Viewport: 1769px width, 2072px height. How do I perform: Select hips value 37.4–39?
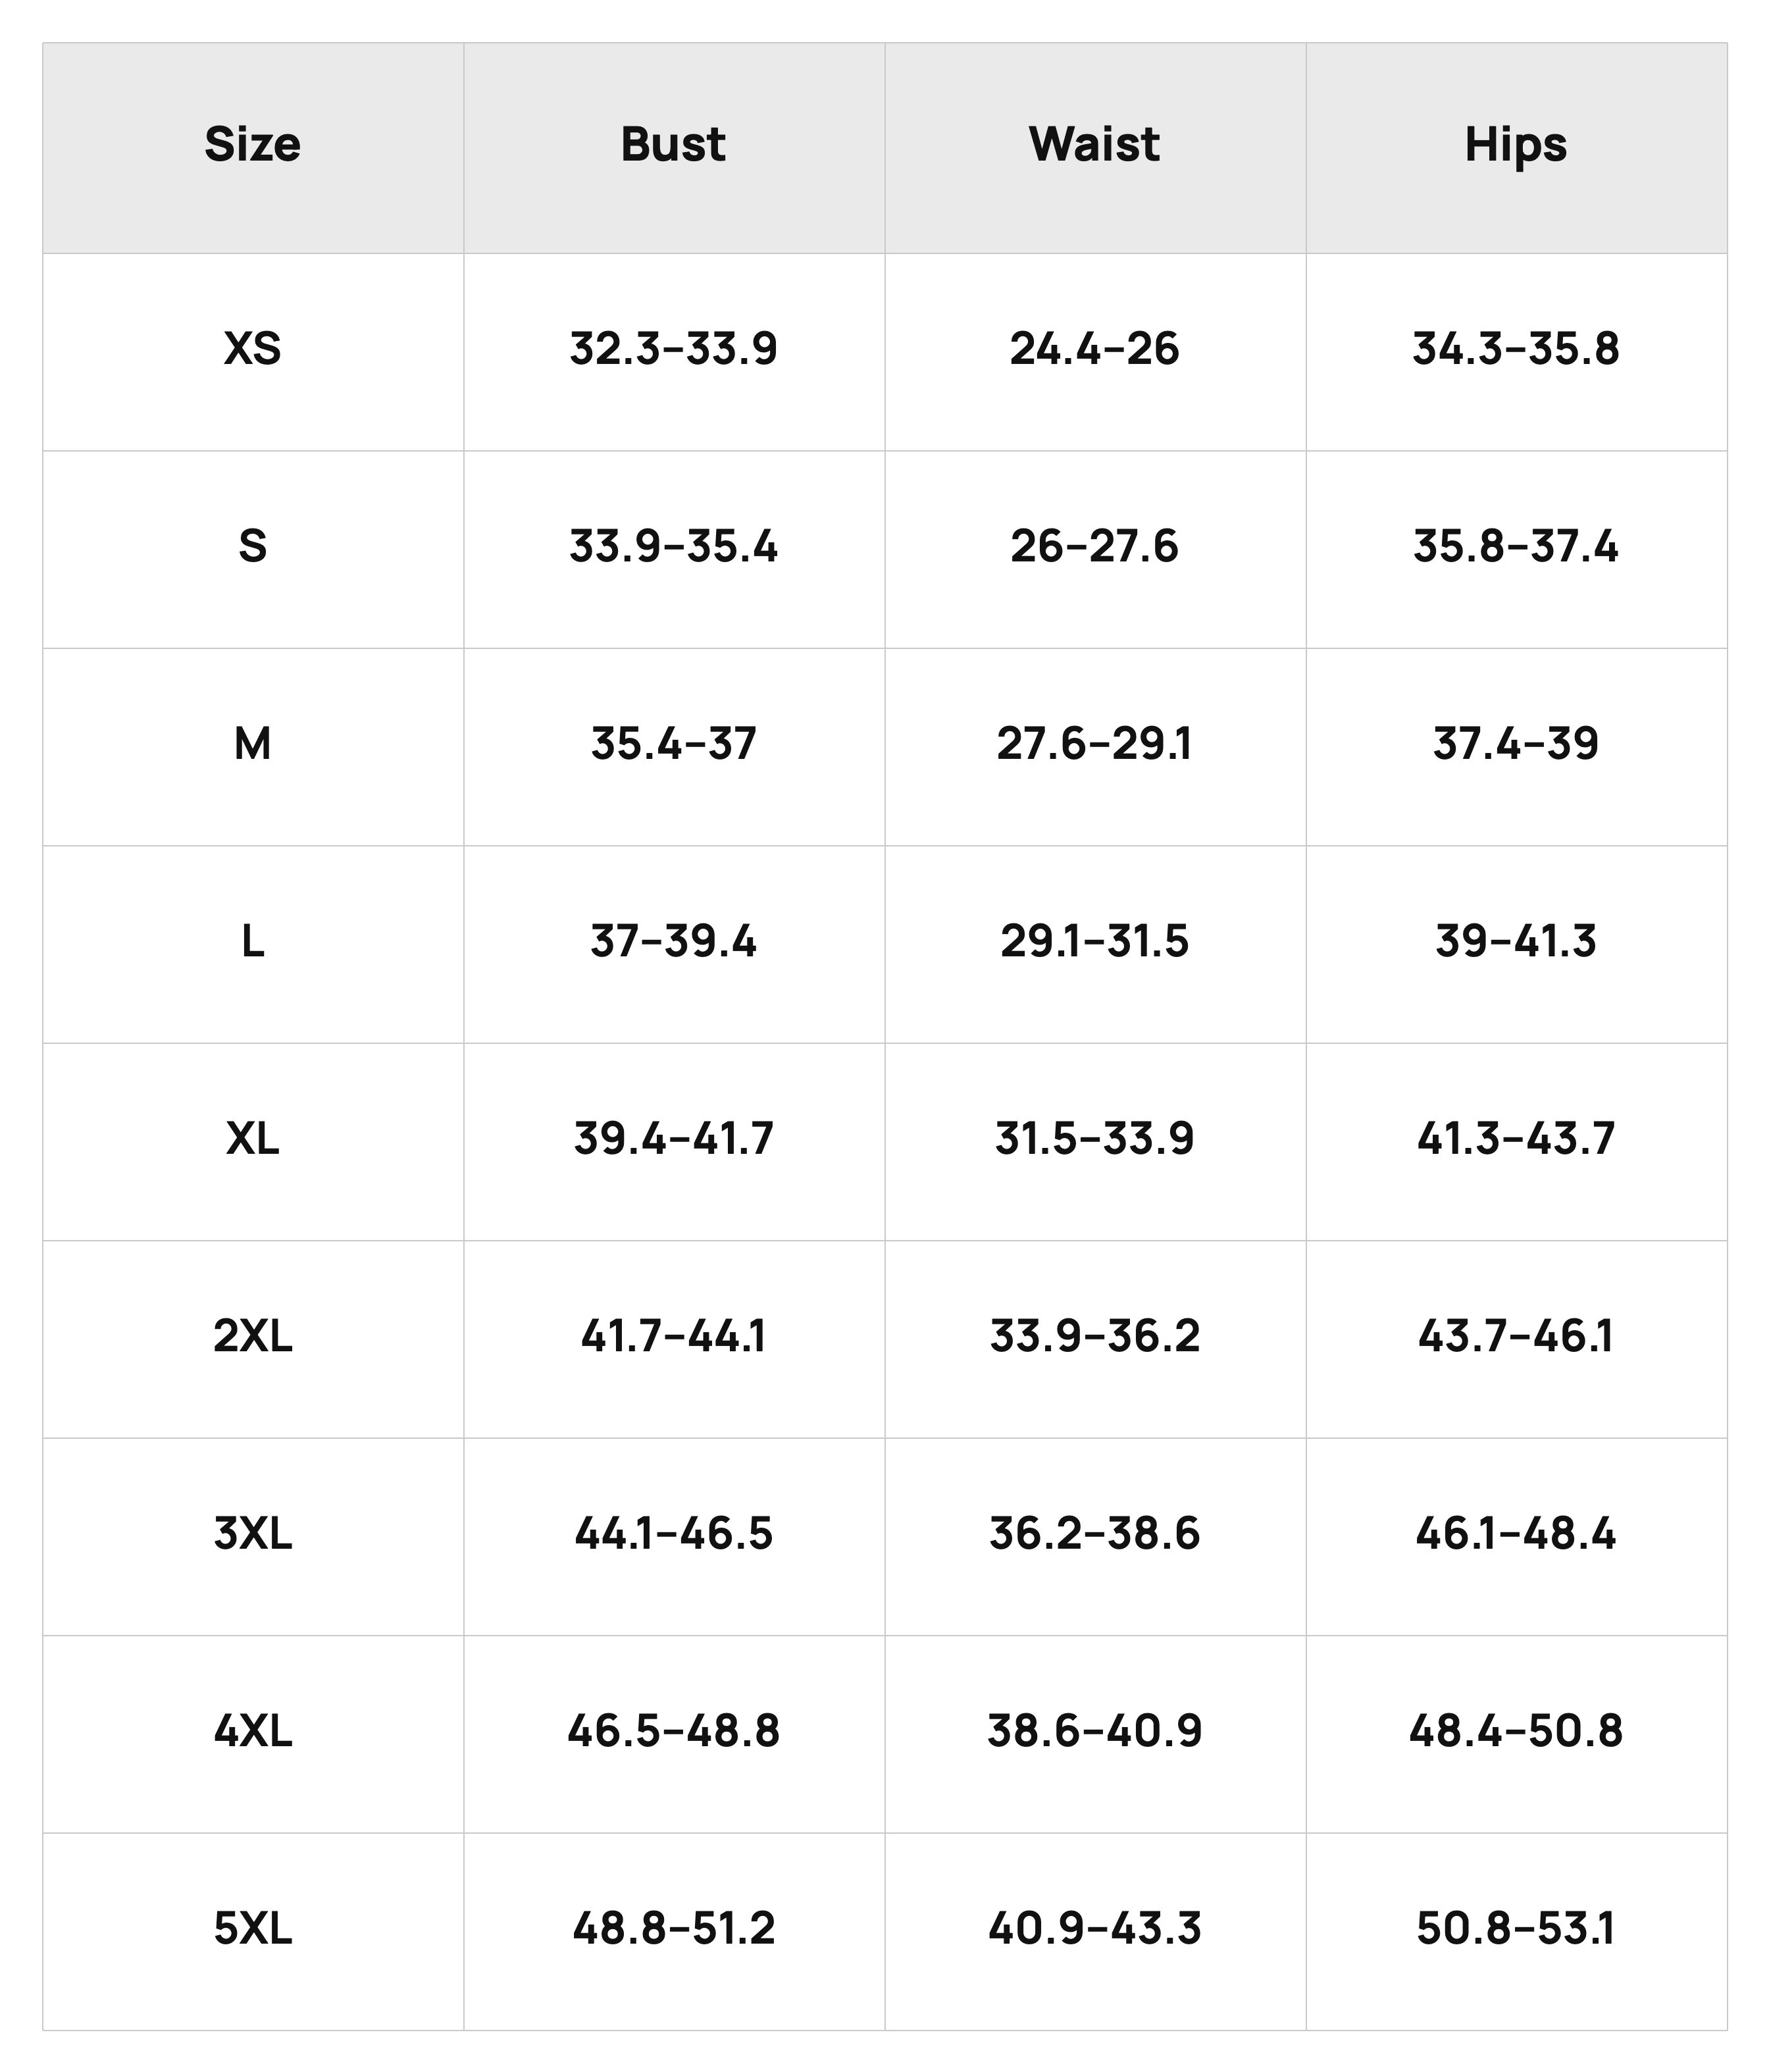[x=1515, y=745]
